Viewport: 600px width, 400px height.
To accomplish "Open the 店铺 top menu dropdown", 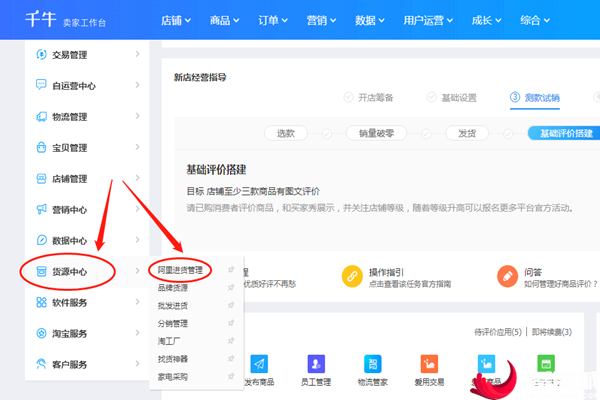I will tap(176, 20).
